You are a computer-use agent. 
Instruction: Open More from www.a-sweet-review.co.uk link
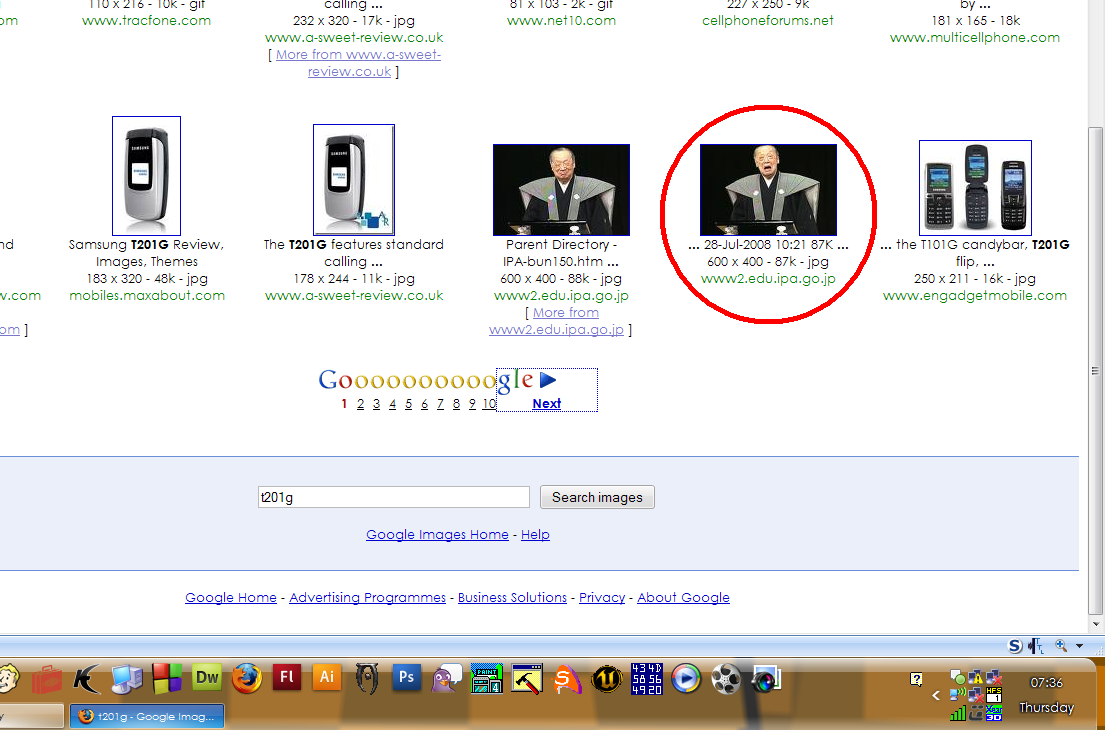[x=358, y=63]
